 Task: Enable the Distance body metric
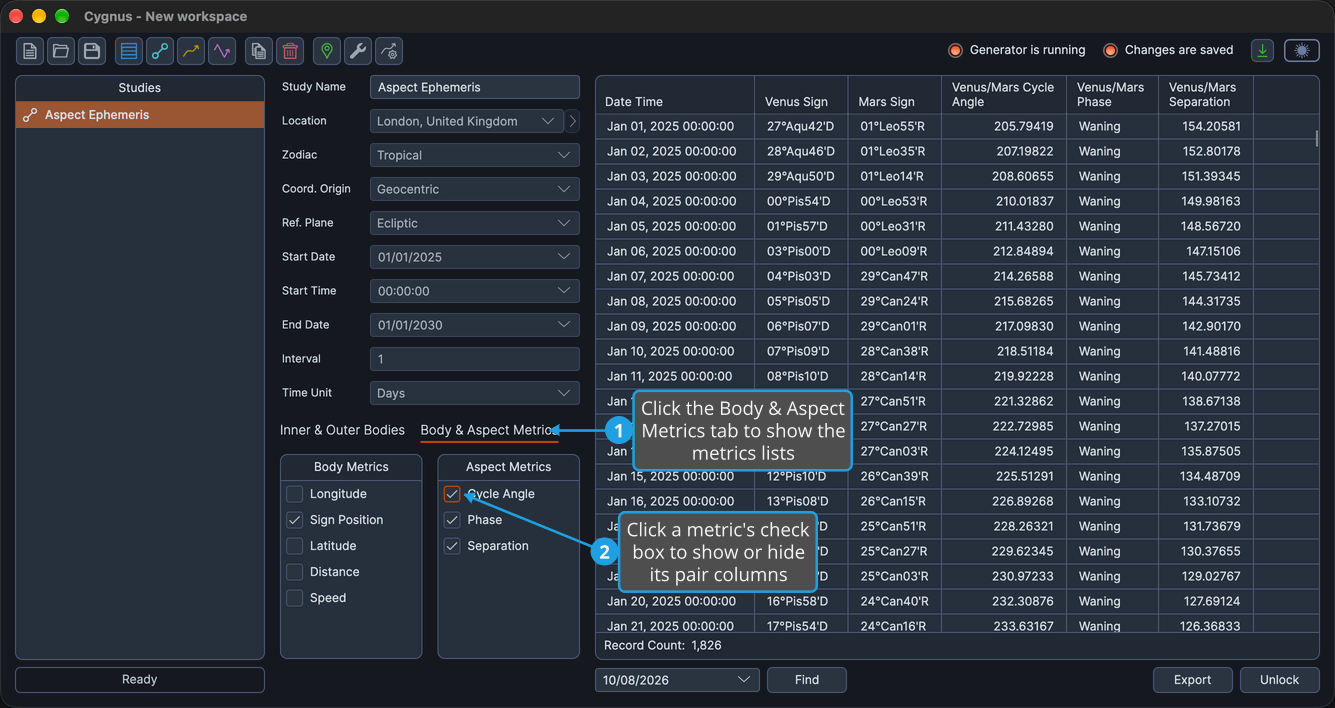[x=294, y=572]
